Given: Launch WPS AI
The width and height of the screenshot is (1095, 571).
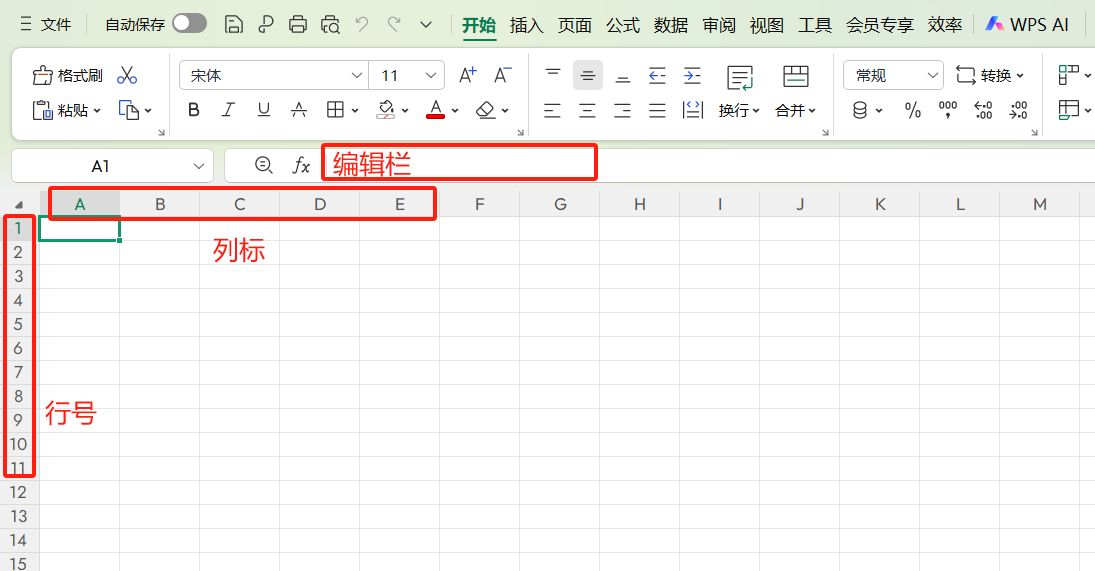Looking at the screenshot, I should click(x=1027, y=24).
